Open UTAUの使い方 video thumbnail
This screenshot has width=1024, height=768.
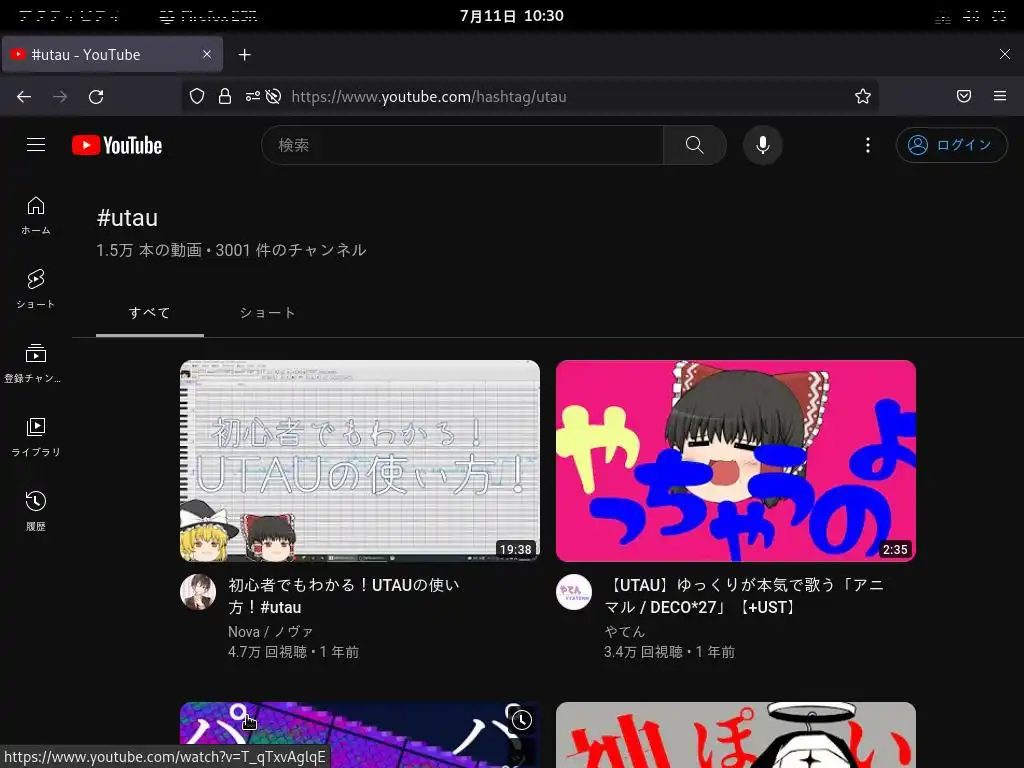pyautogui.click(x=360, y=460)
